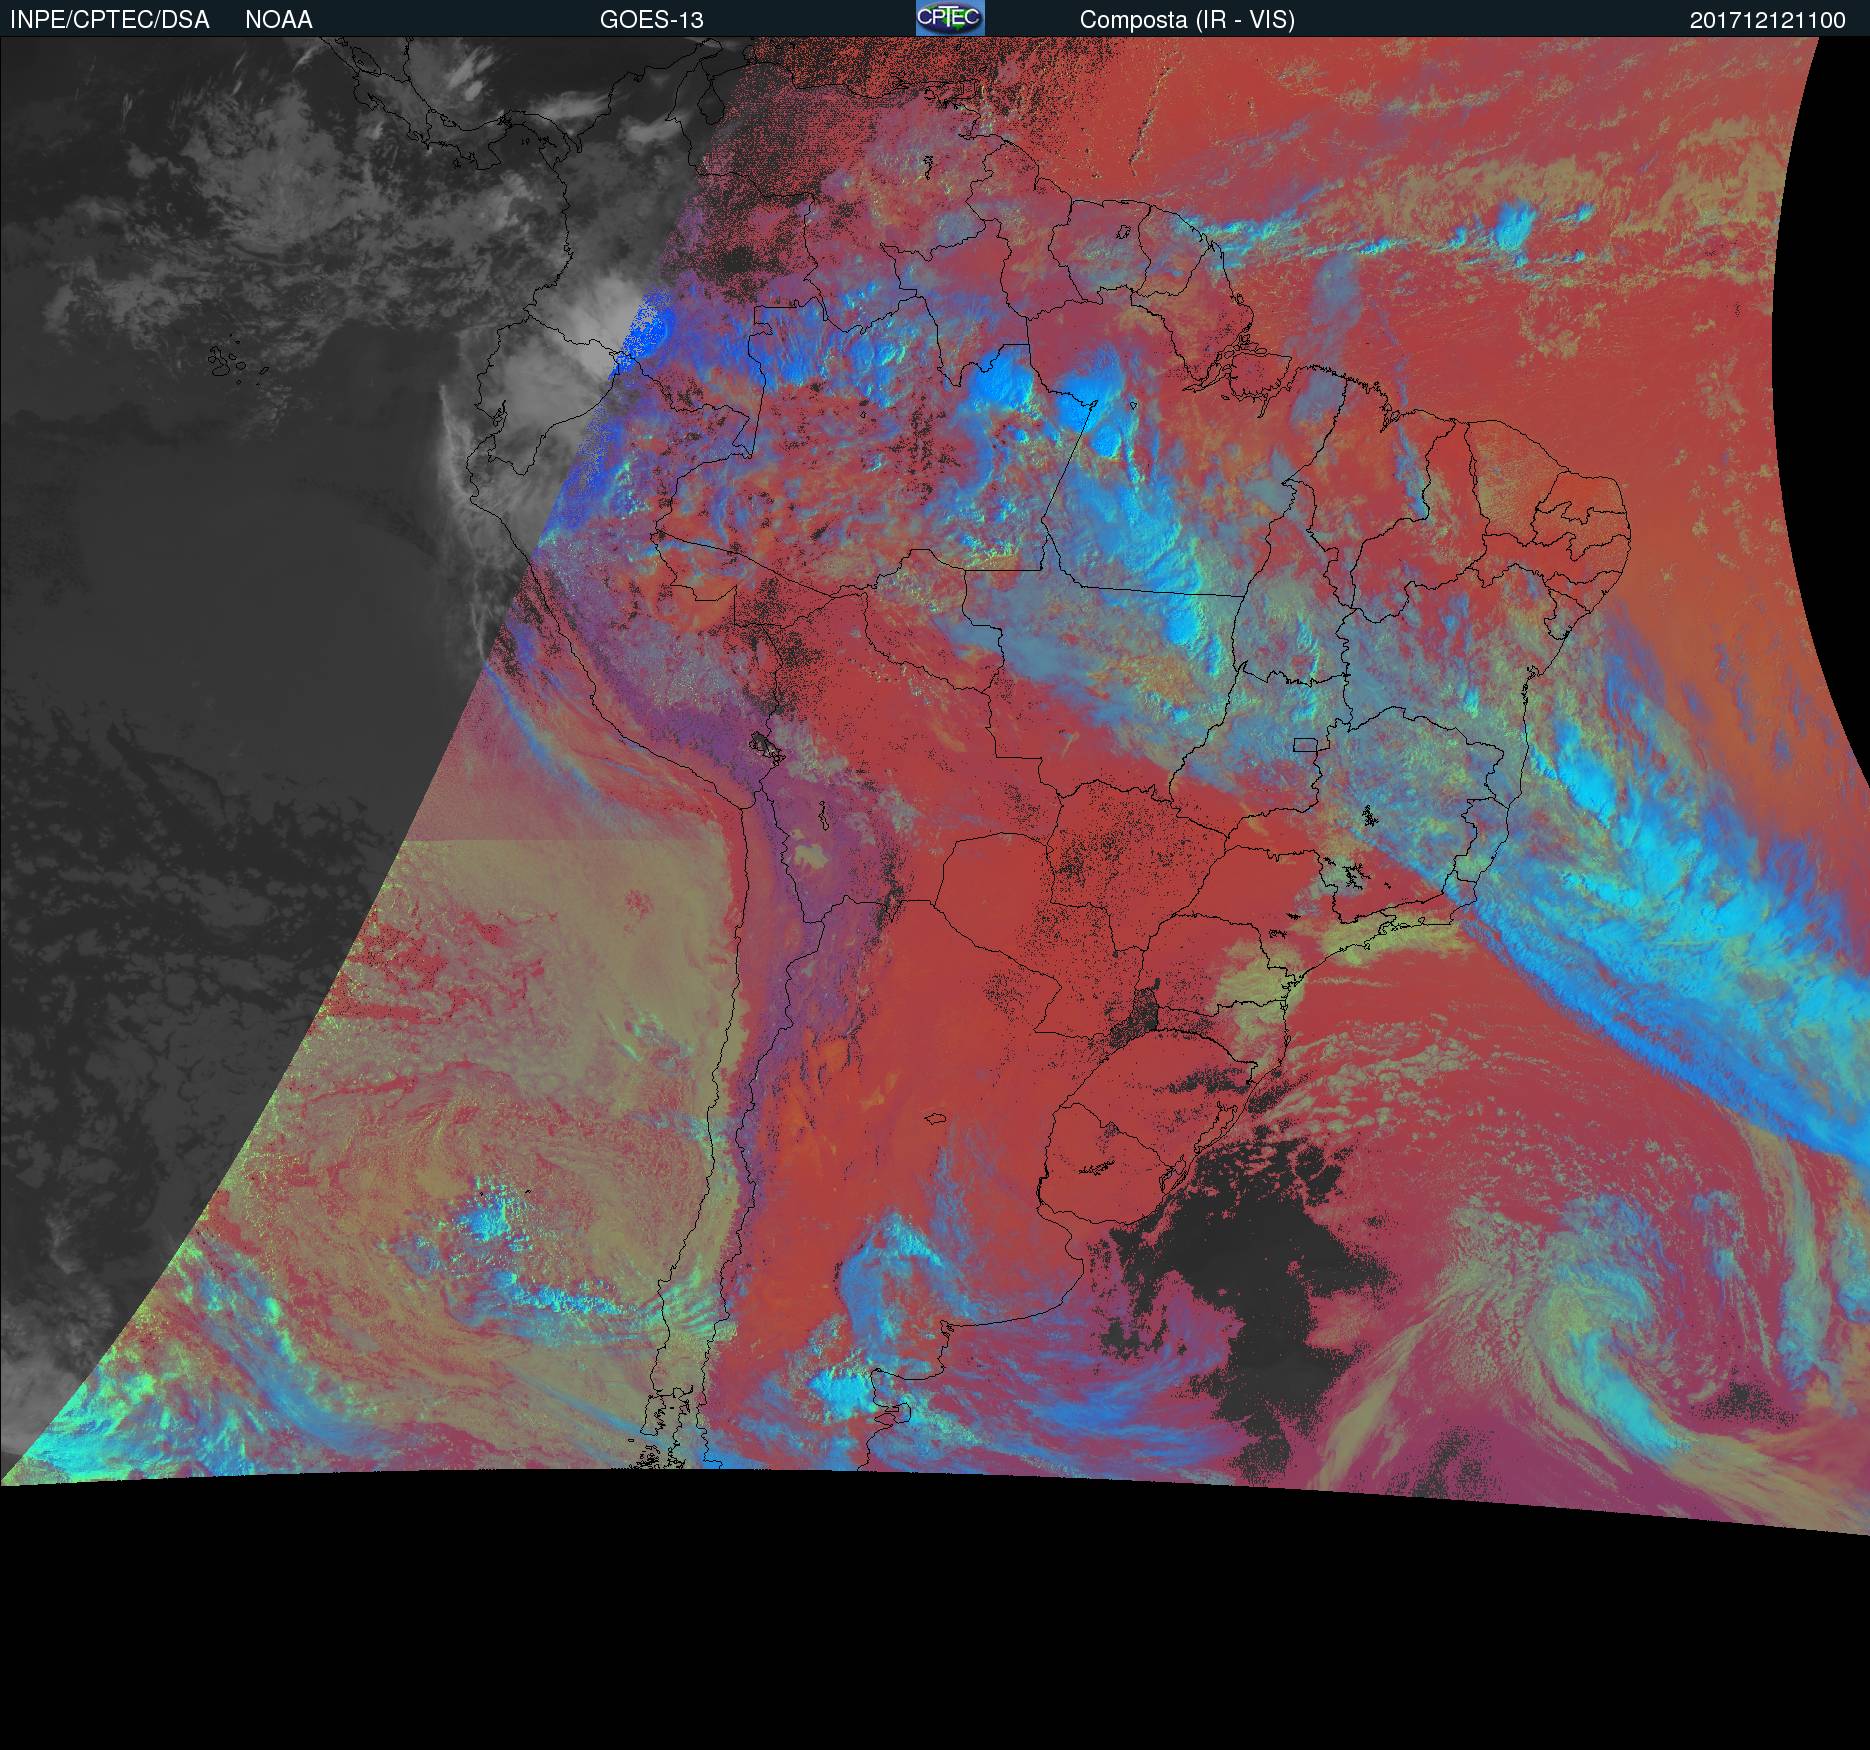
Task: Click the Galápagos Islands outline in the Pacific
Action: [228, 362]
